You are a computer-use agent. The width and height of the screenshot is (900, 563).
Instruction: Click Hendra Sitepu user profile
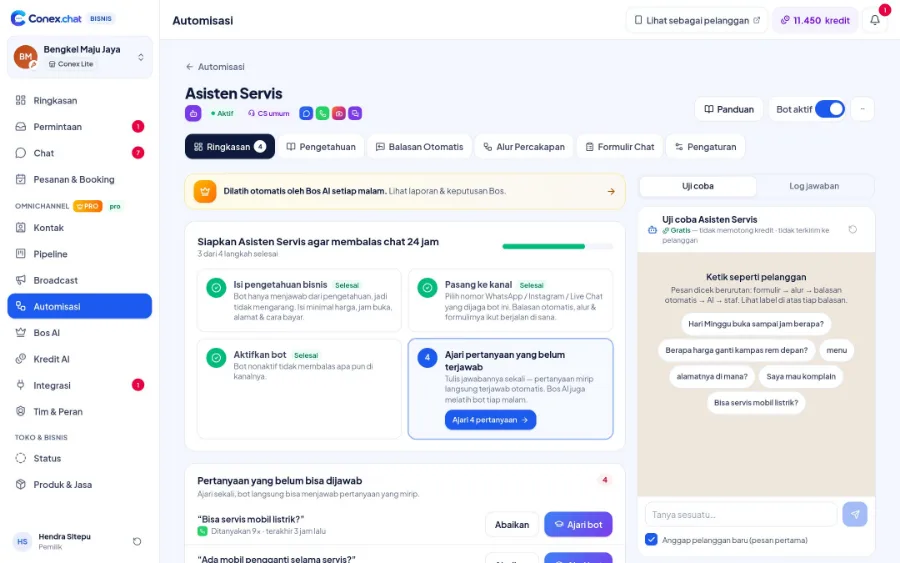click(x=64, y=541)
